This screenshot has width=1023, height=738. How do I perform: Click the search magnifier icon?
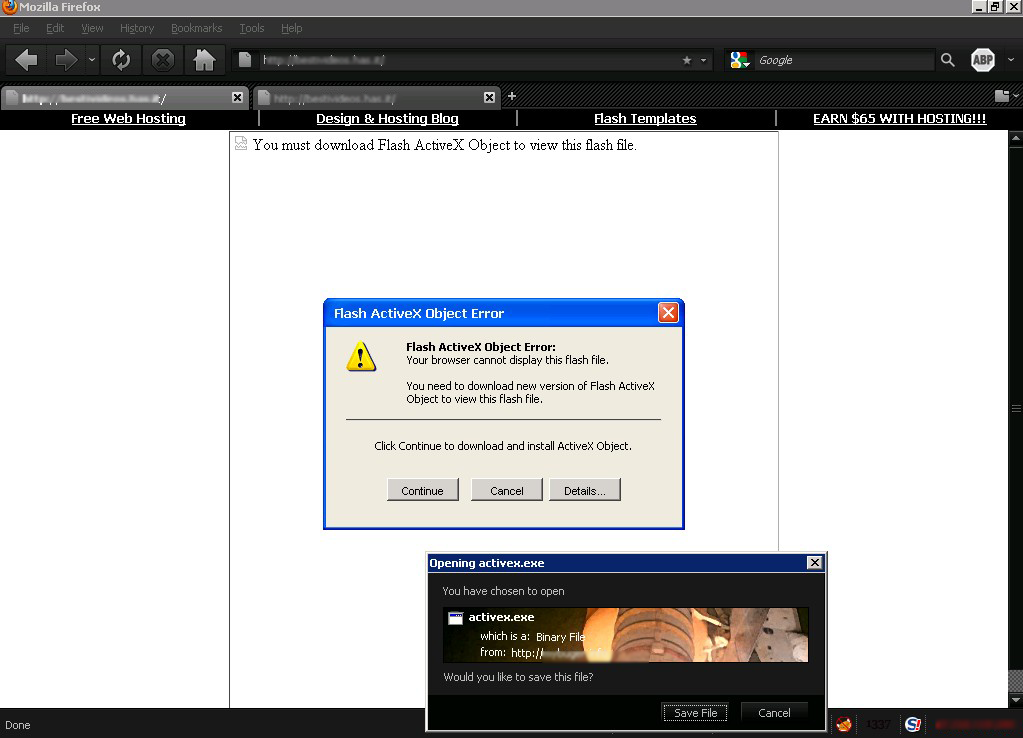[x=948, y=60]
